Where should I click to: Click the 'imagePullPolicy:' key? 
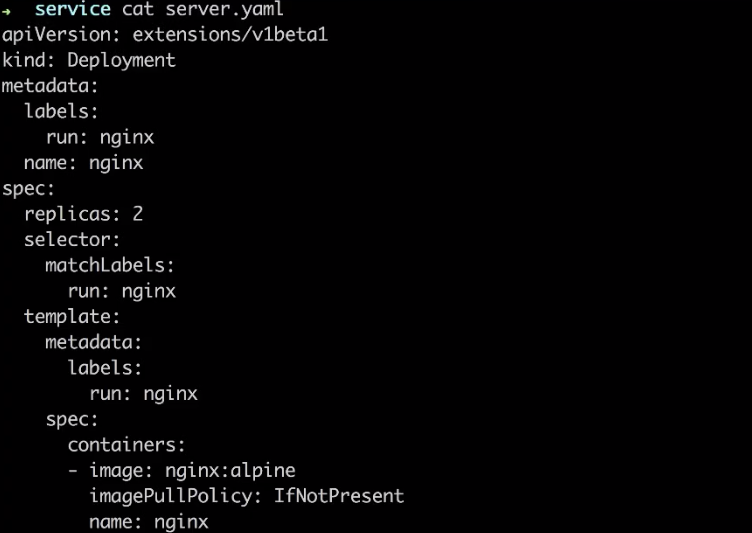click(176, 496)
